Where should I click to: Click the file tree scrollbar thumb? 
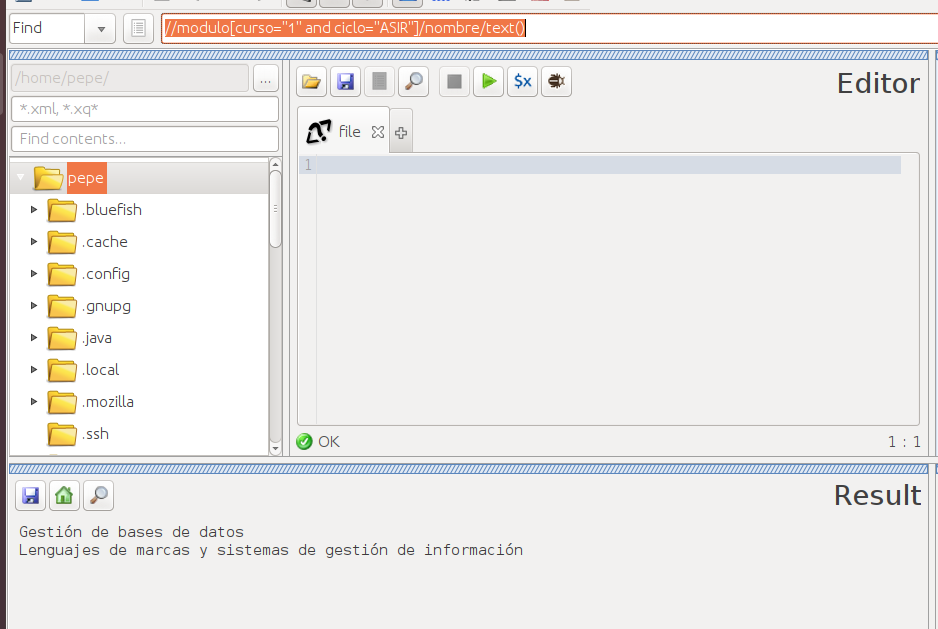click(275, 208)
